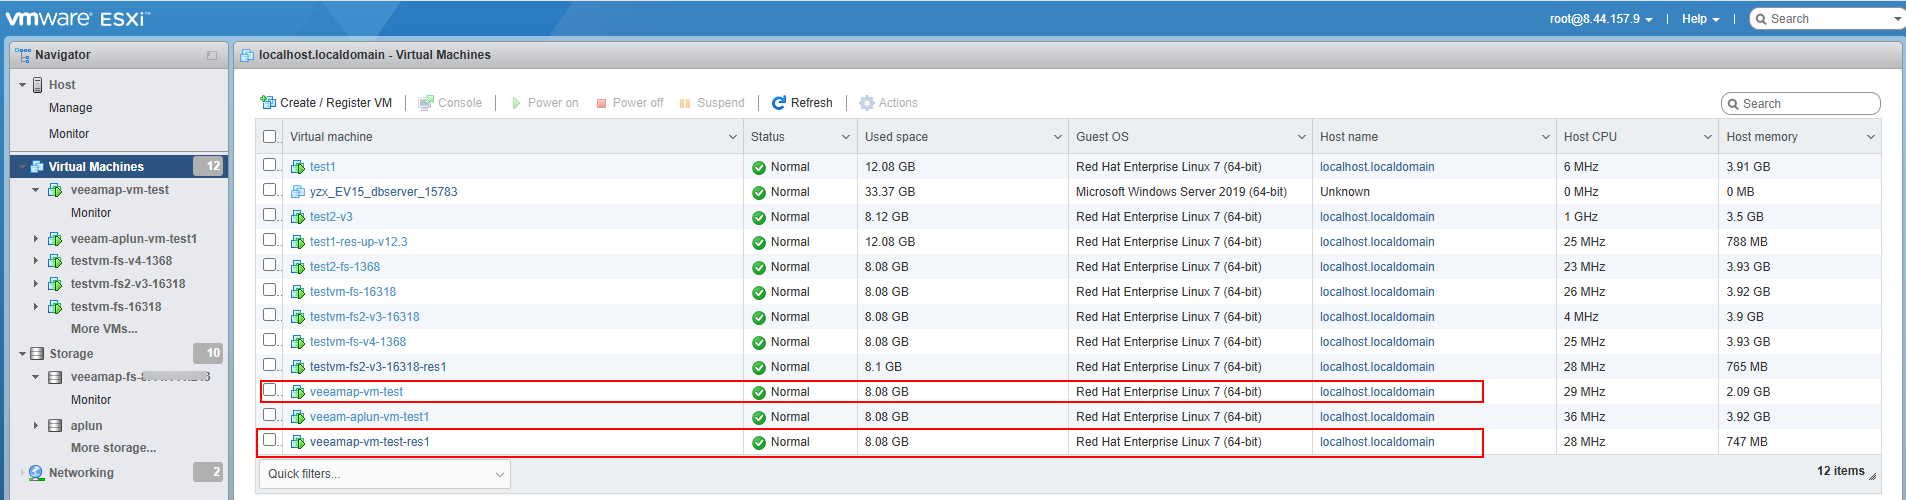Viewport: 1906px width, 500px height.
Task: Check the box for test1
Action: point(270,165)
